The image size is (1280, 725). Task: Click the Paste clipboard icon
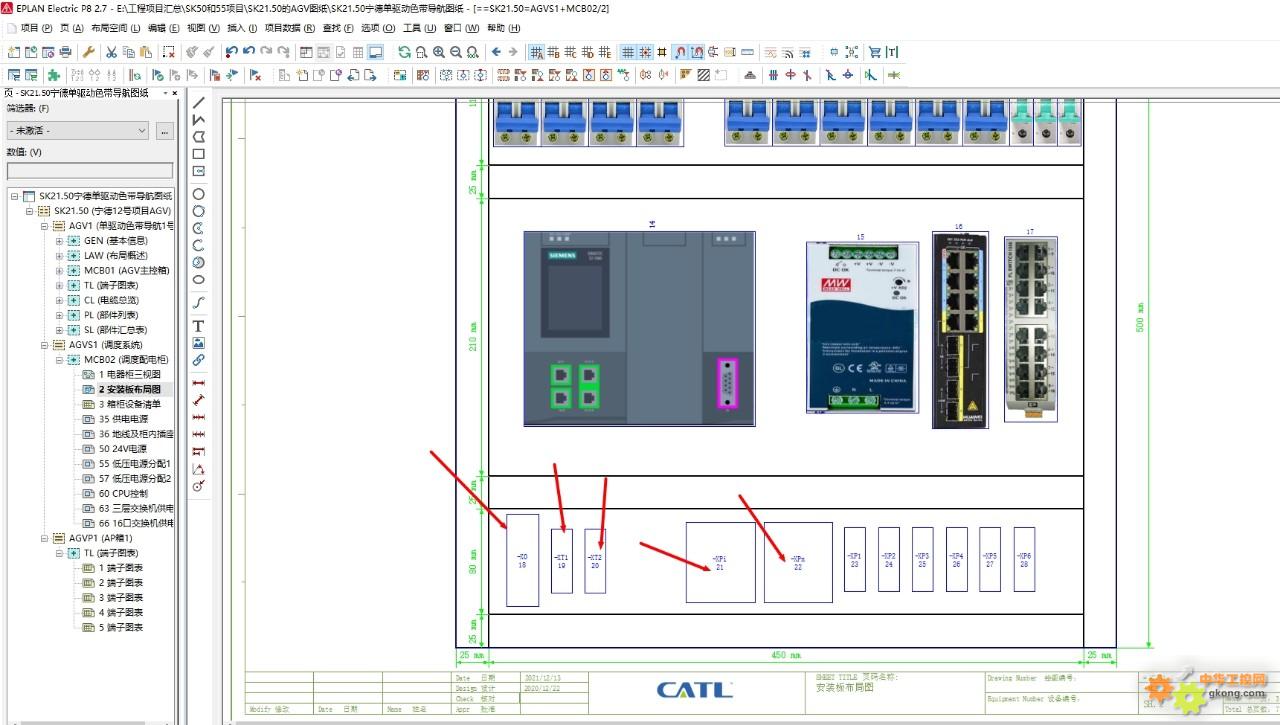tap(146, 52)
